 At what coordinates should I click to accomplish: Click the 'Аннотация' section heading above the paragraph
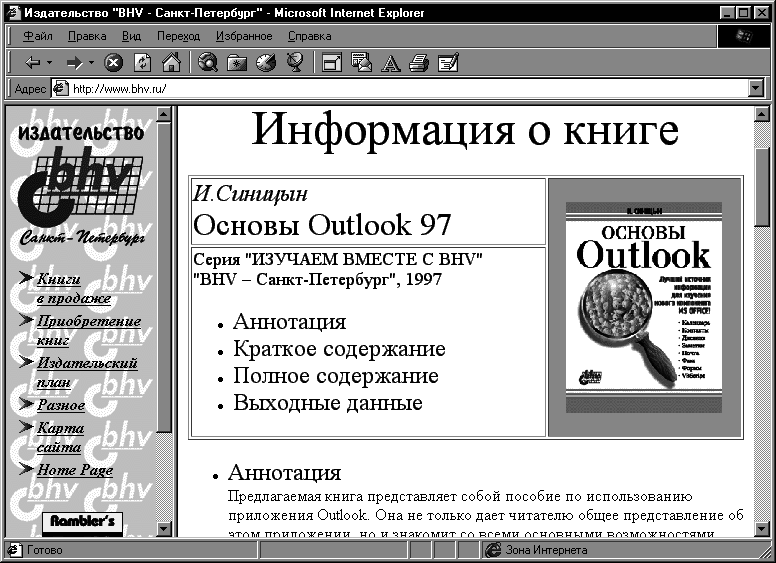pos(285,472)
